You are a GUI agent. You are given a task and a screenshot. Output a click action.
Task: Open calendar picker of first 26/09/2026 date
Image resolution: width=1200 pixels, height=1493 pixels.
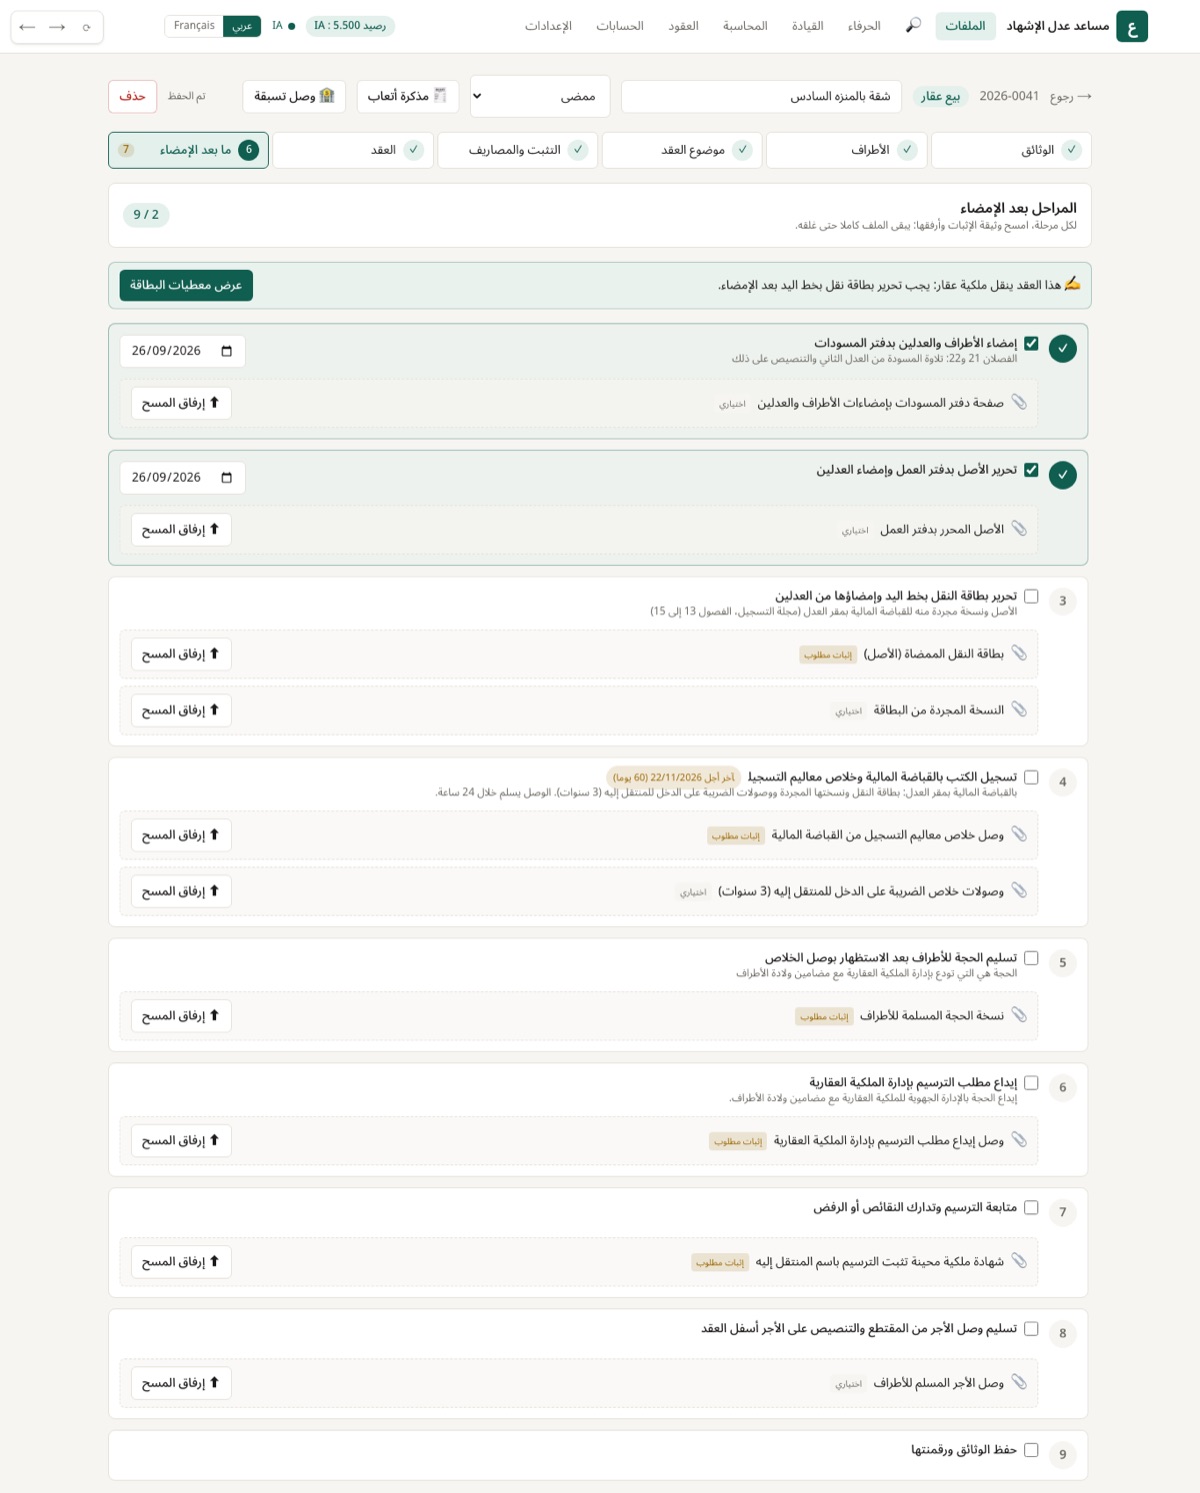[x=227, y=351]
